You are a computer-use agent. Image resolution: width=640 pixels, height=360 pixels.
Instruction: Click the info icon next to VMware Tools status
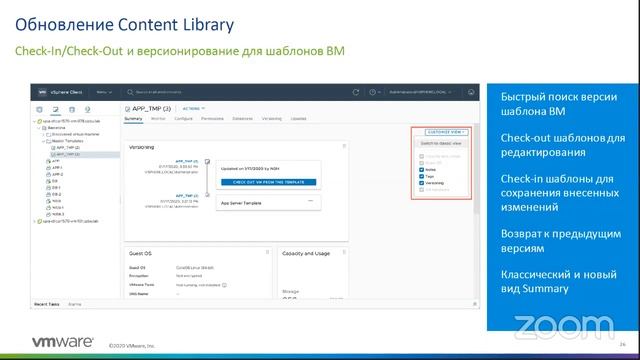[224, 285]
